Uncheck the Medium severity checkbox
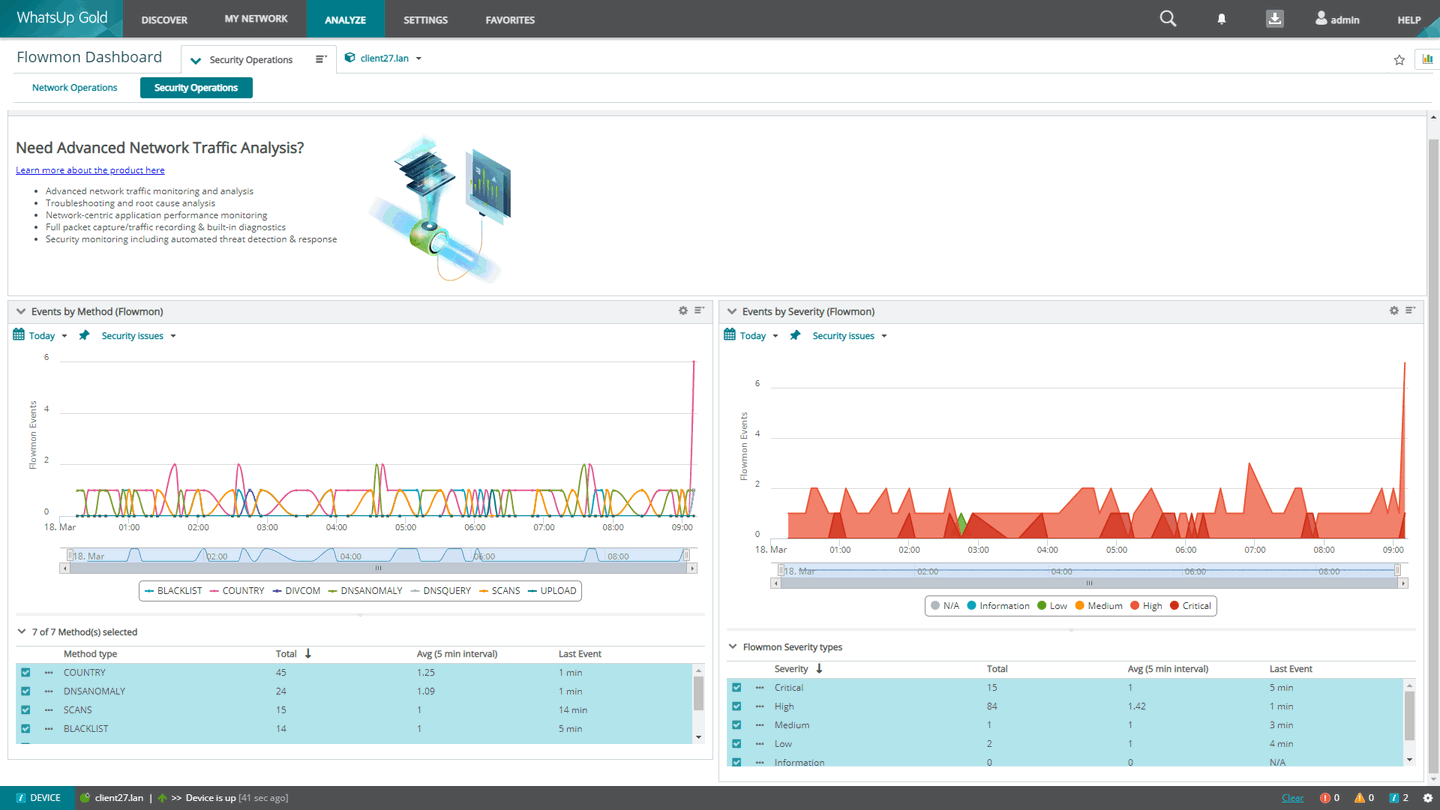 click(737, 725)
